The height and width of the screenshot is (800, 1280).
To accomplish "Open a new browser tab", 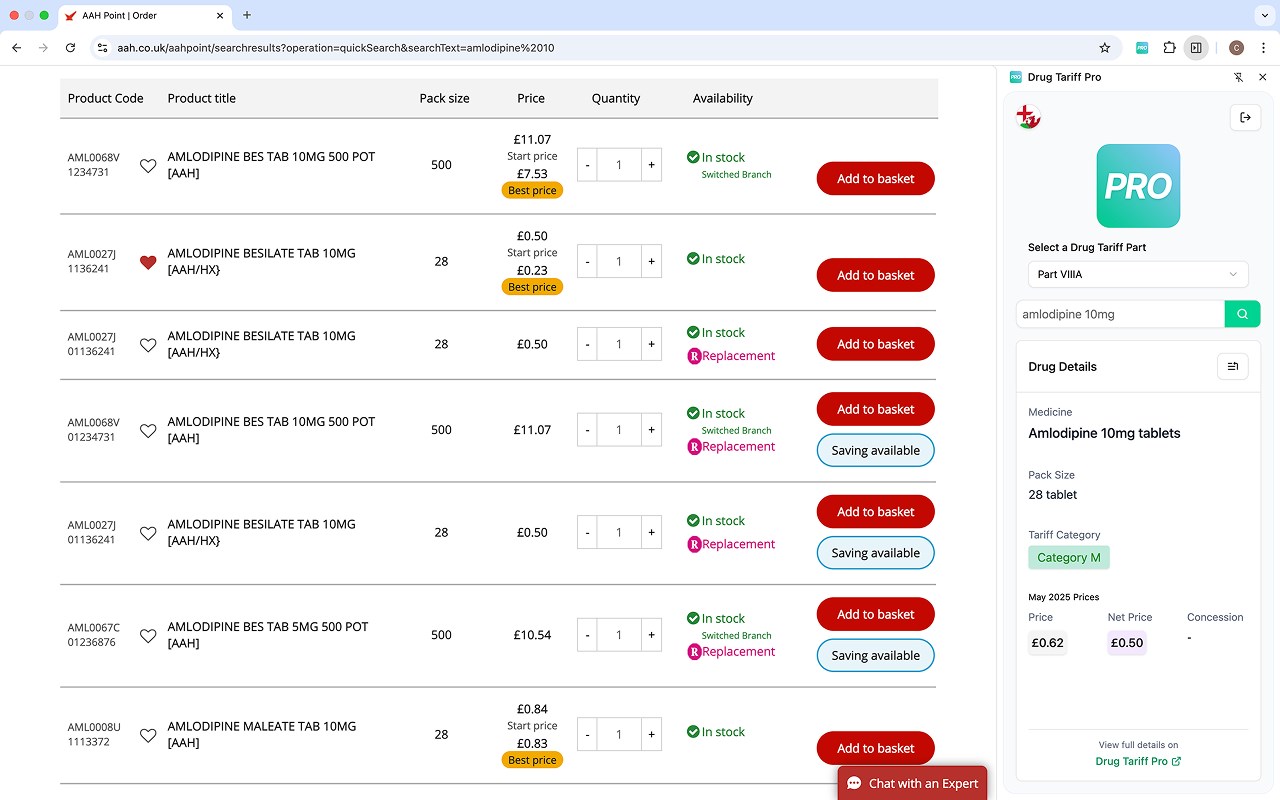I will click(247, 15).
